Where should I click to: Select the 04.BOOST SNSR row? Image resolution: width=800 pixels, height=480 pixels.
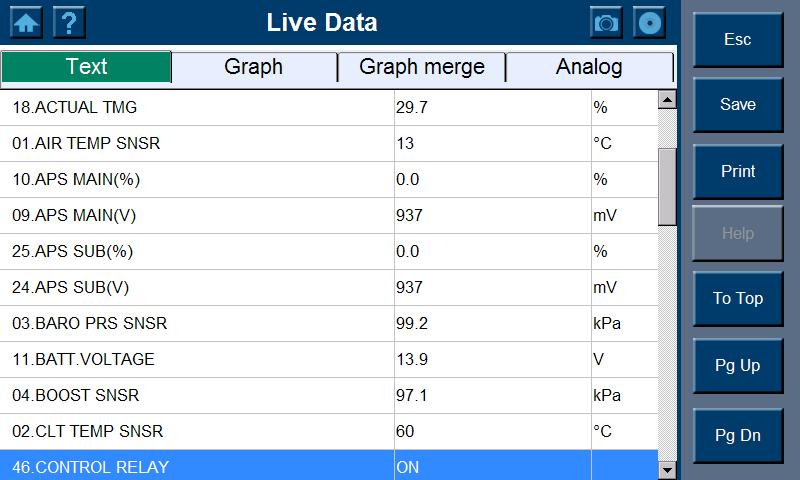tap(200, 395)
